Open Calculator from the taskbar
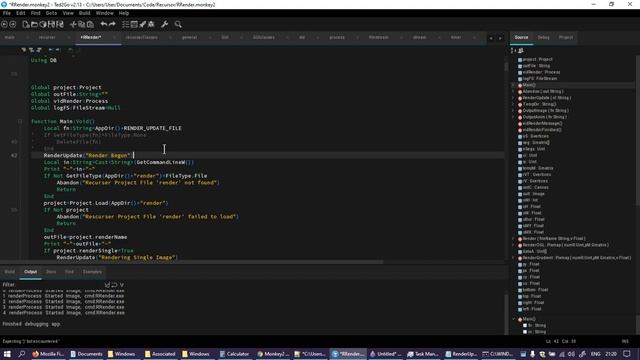The image size is (640, 360). (x=234, y=353)
